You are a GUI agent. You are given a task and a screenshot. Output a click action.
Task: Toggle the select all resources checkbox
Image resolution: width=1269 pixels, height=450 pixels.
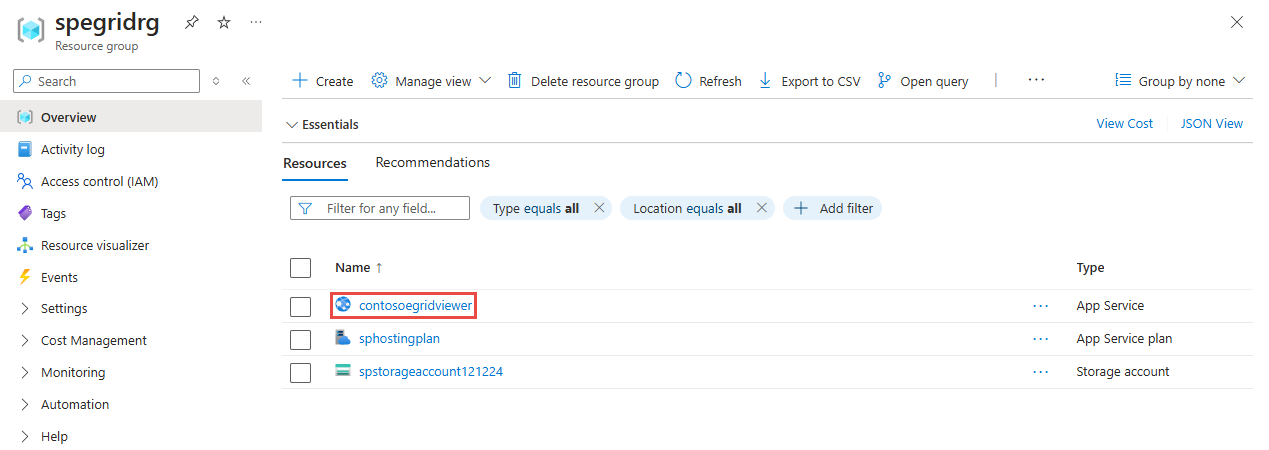coord(300,268)
